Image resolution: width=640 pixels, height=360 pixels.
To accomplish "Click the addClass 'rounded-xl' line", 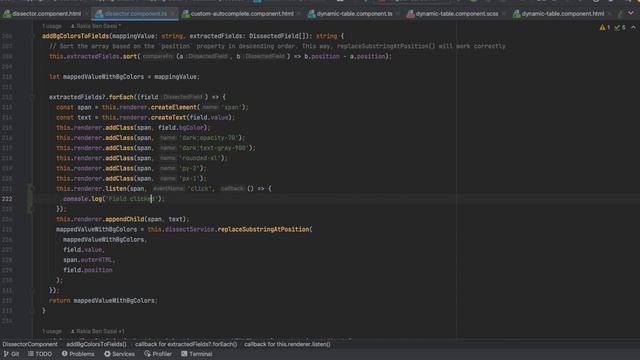I will pos(142,158).
